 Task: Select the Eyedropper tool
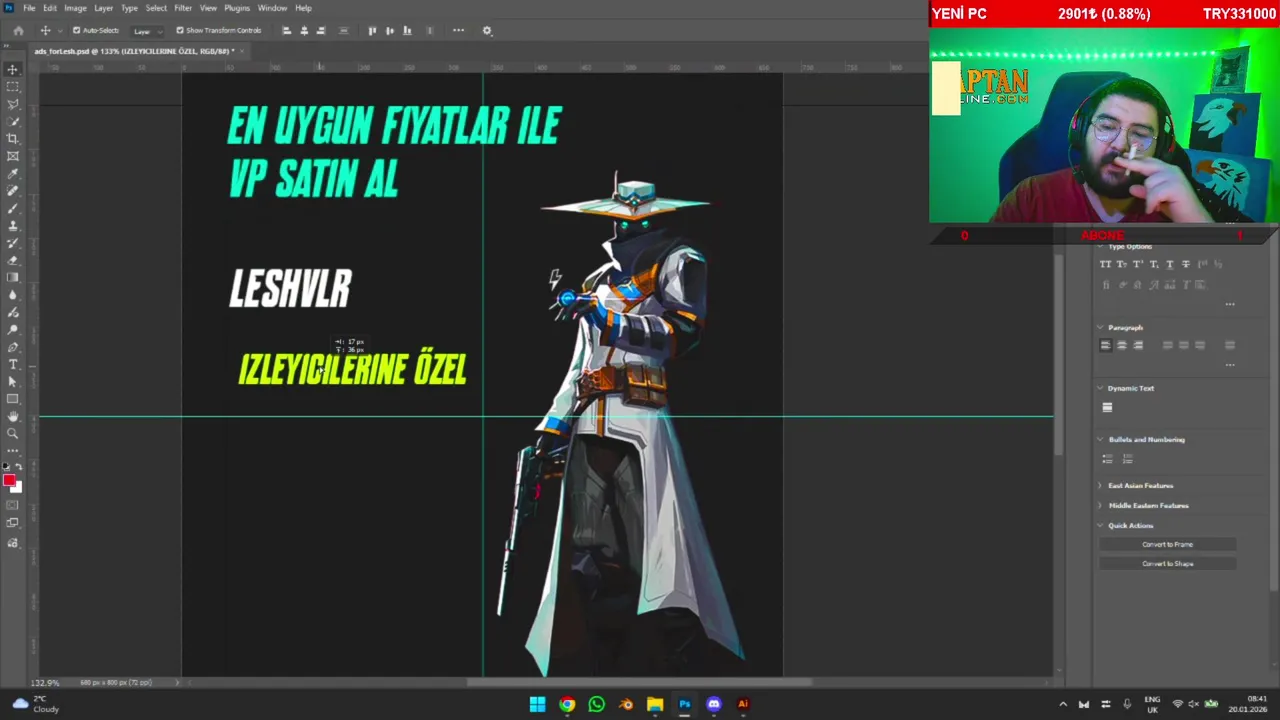tap(13, 174)
